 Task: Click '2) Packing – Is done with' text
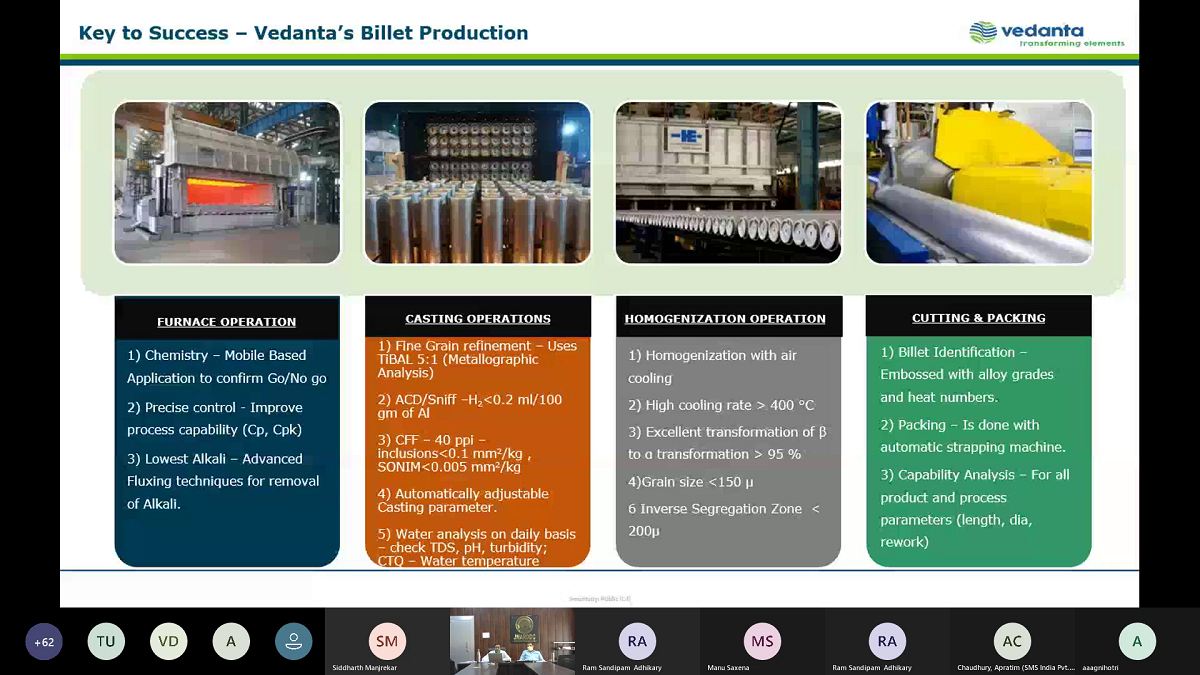pyautogui.click(x=973, y=436)
